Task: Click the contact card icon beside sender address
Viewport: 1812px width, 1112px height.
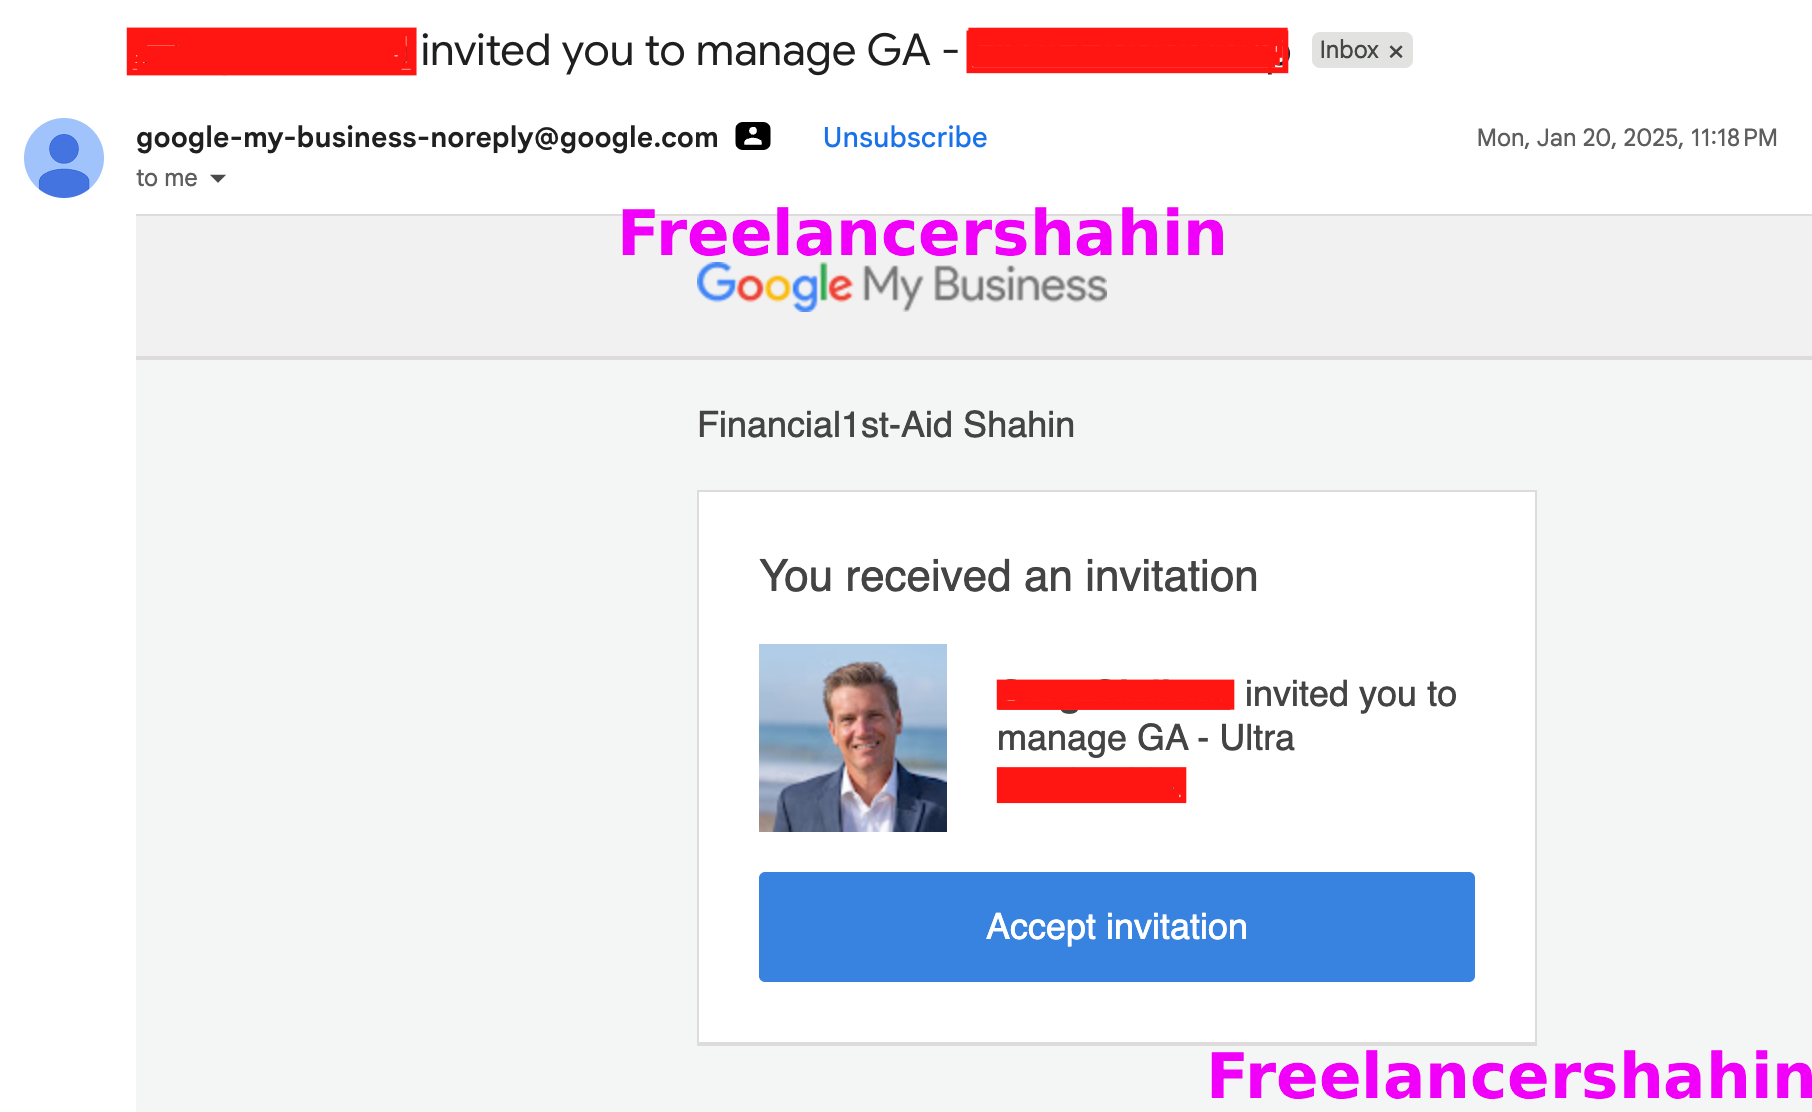Action: [753, 136]
